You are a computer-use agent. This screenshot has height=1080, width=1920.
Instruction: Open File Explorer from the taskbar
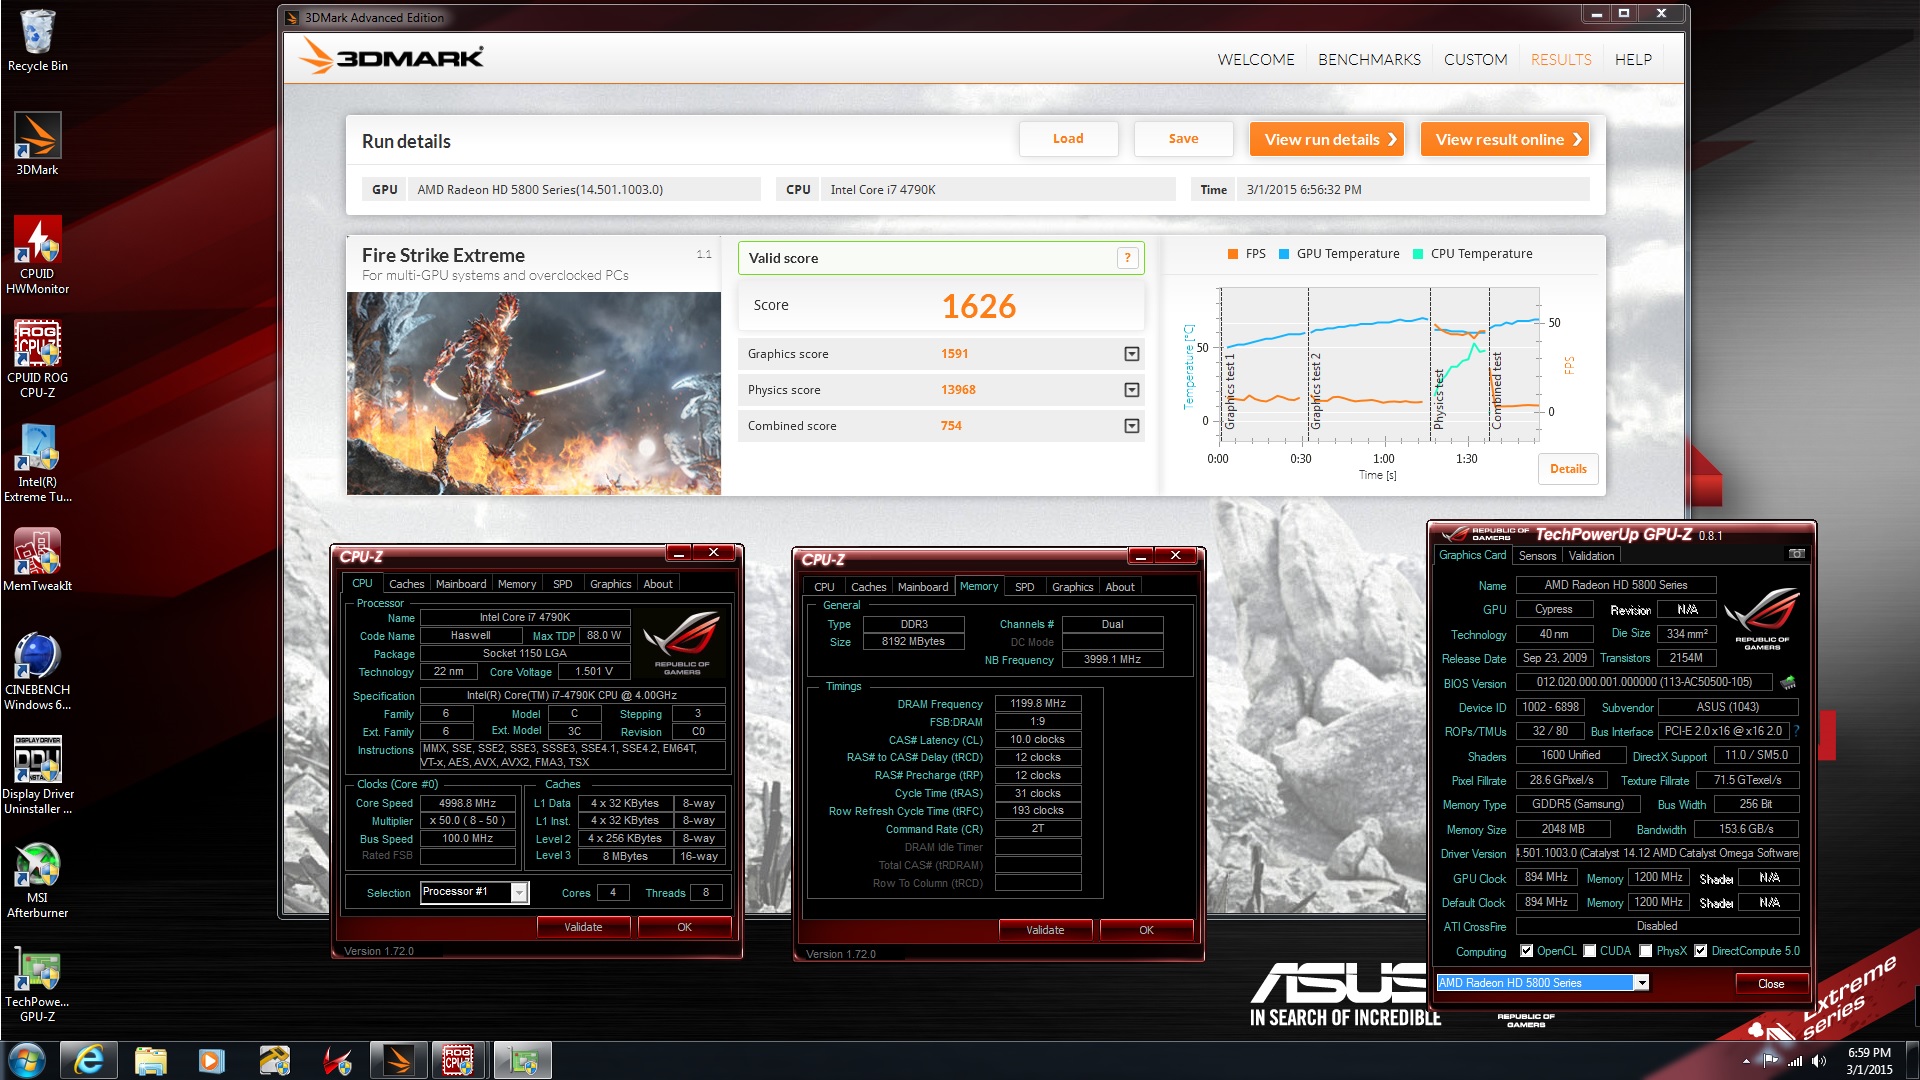[150, 1060]
